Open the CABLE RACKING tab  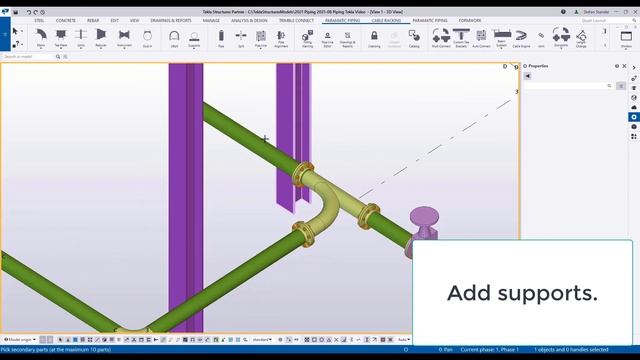pos(386,20)
